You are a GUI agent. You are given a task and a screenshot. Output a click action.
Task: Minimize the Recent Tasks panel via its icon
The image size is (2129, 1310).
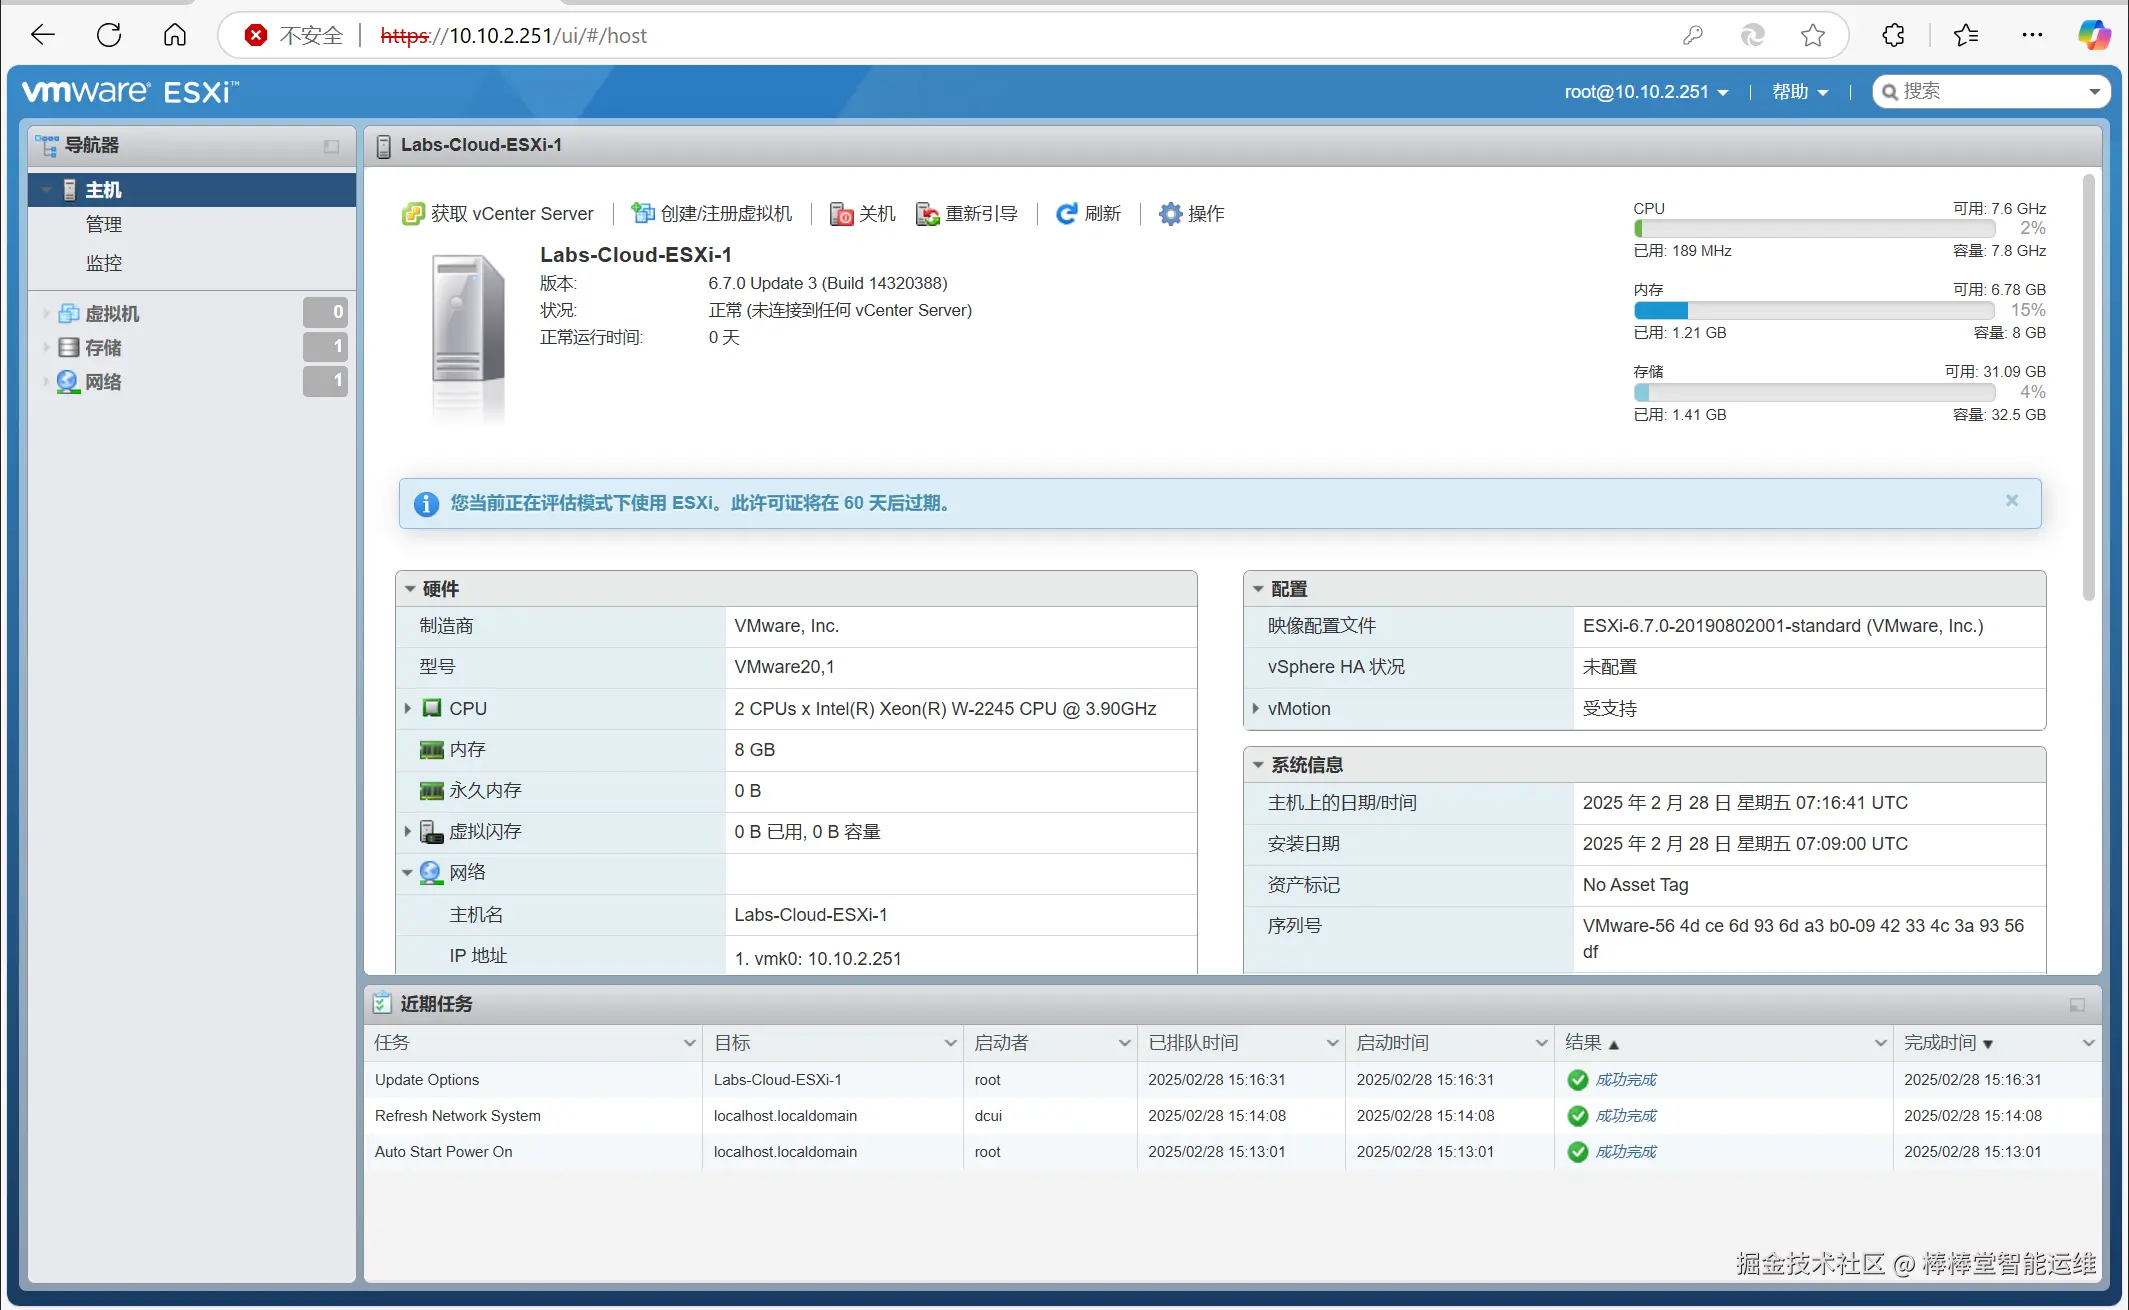point(2077,1004)
